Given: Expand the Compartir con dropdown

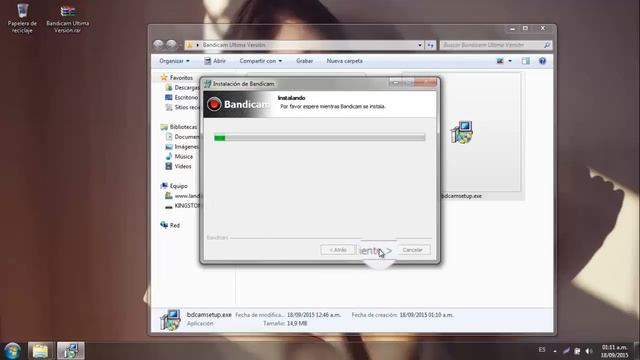Looking at the screenshot, I should (260, 61).
